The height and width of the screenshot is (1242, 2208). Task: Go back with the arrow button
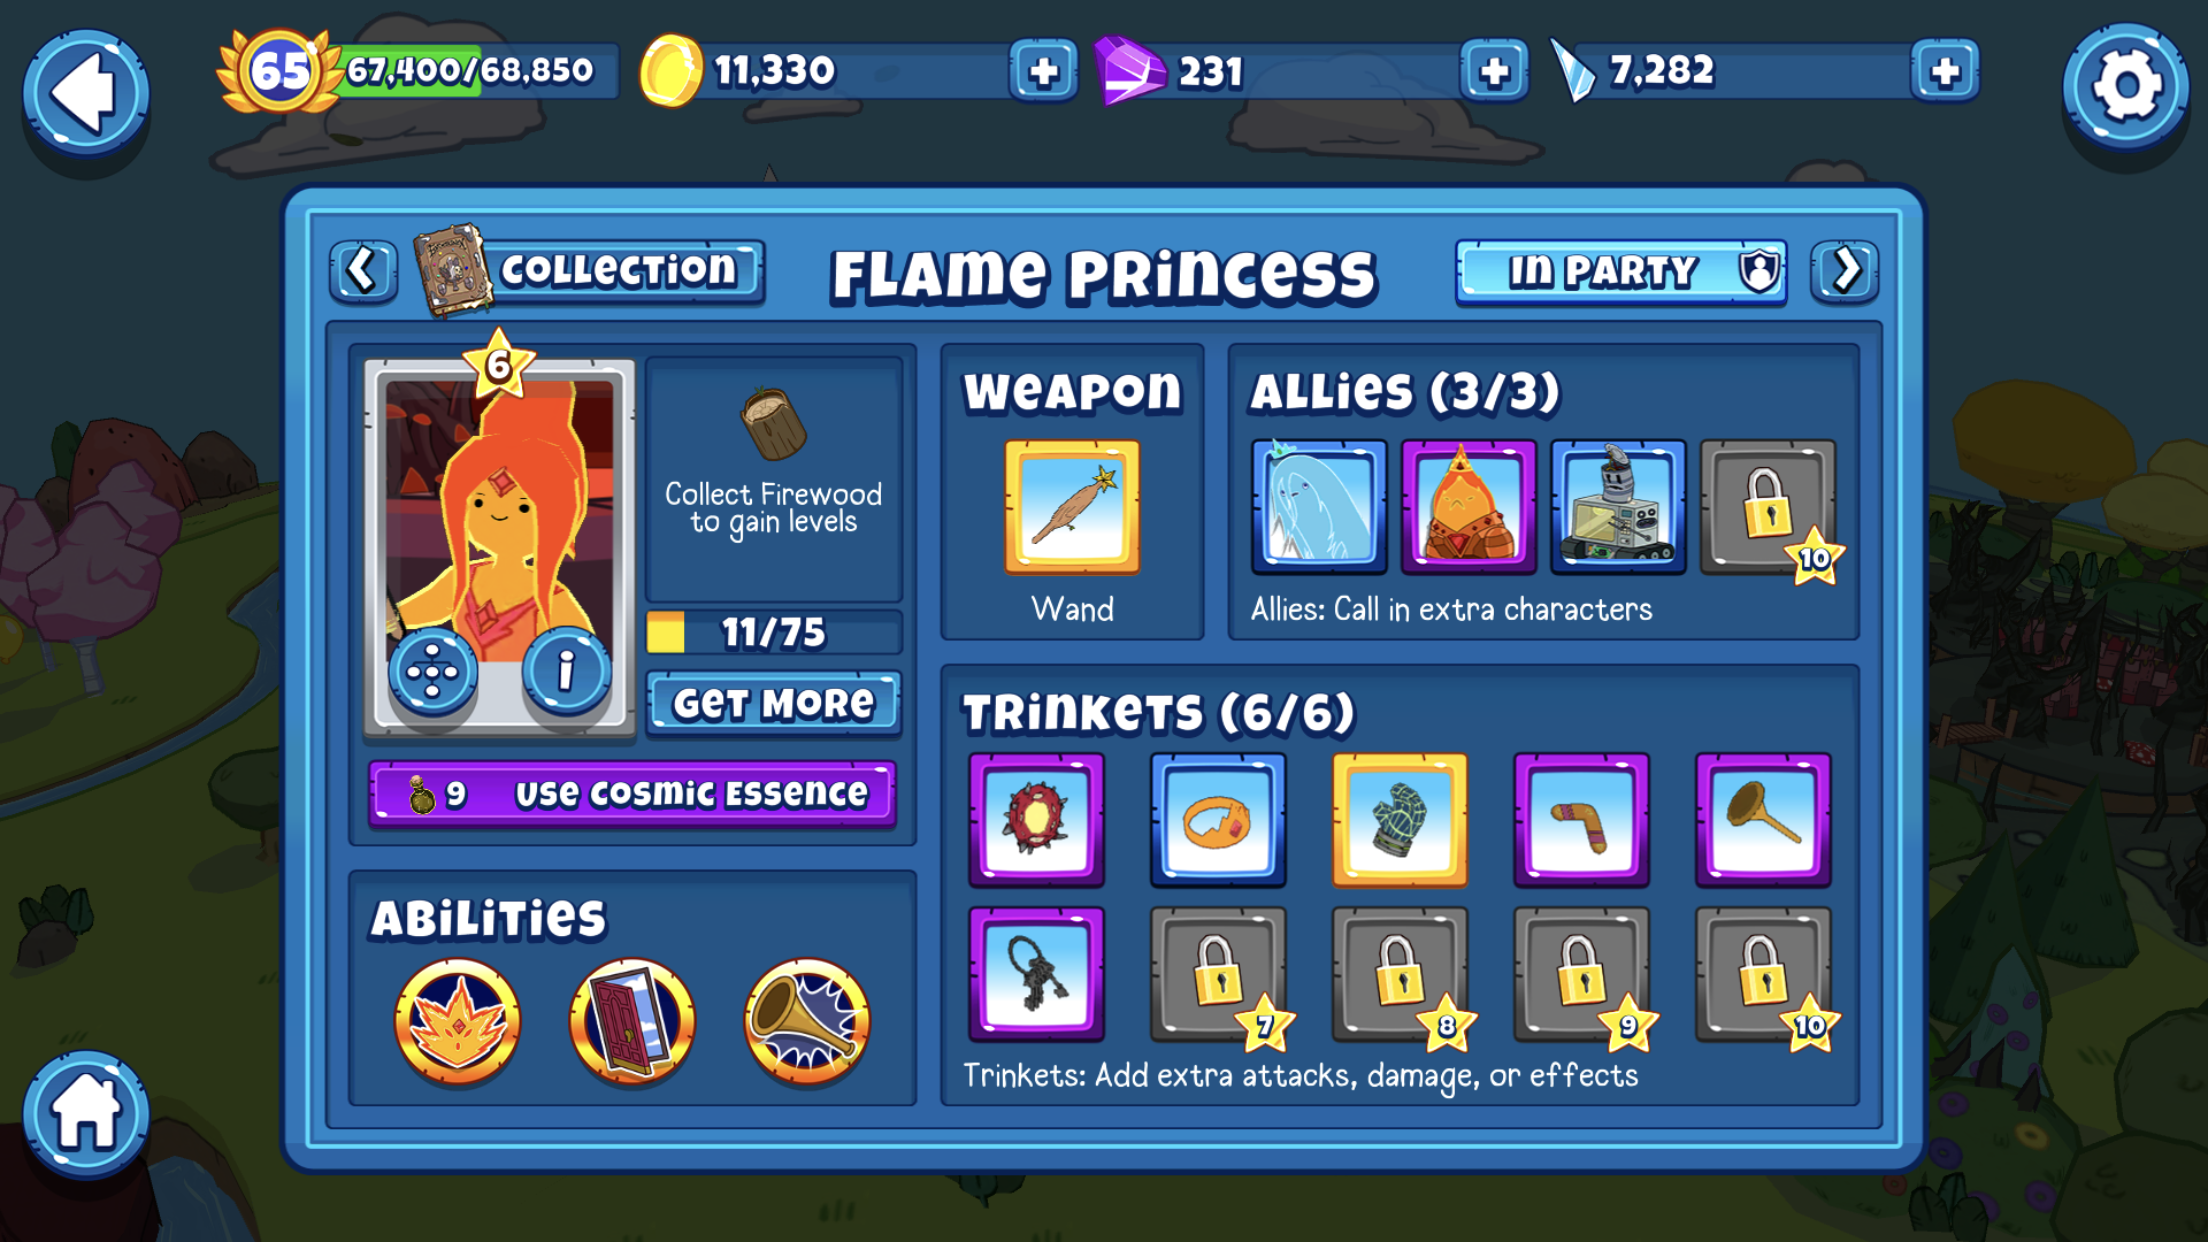click(86, 93)
